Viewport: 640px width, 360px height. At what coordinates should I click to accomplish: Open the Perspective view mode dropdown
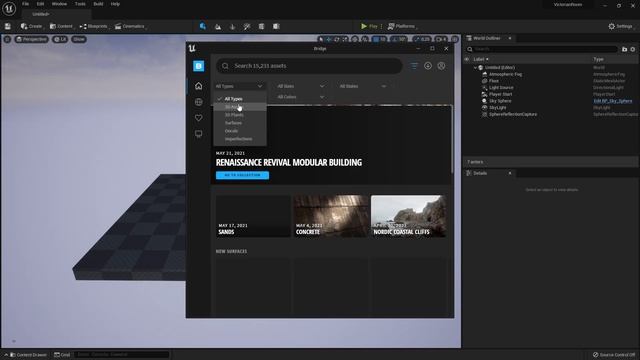point(31,39)
